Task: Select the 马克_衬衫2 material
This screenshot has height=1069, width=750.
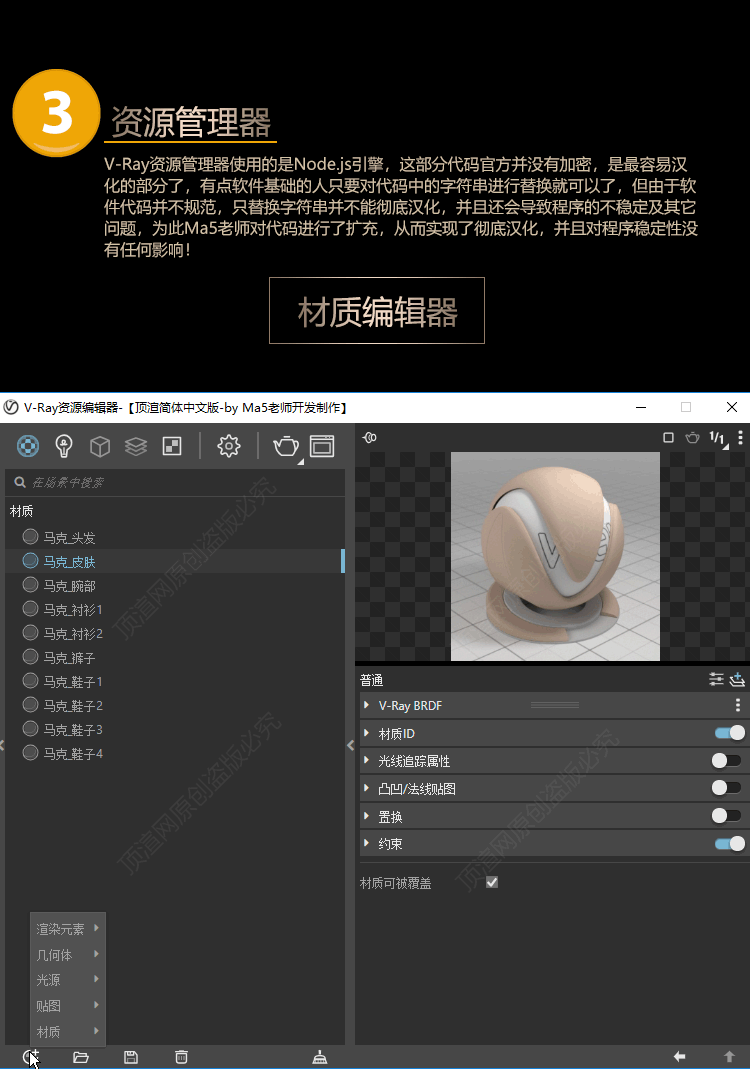Action: pyautogui.click(x=175, y=633)
